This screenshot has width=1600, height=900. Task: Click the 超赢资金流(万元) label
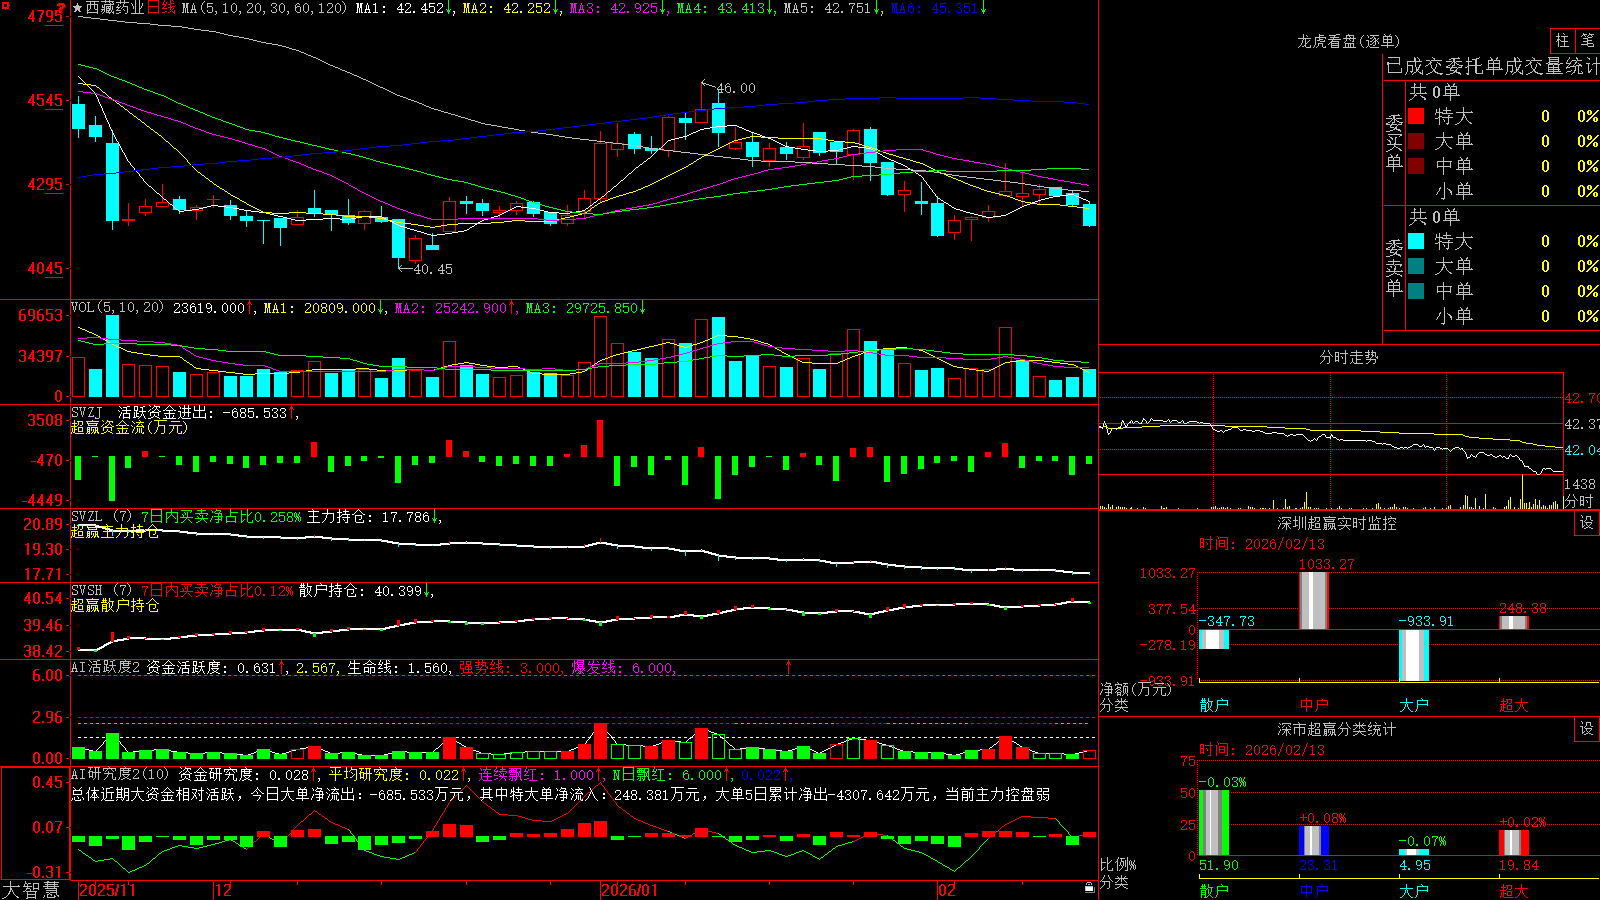pos(129,427)
